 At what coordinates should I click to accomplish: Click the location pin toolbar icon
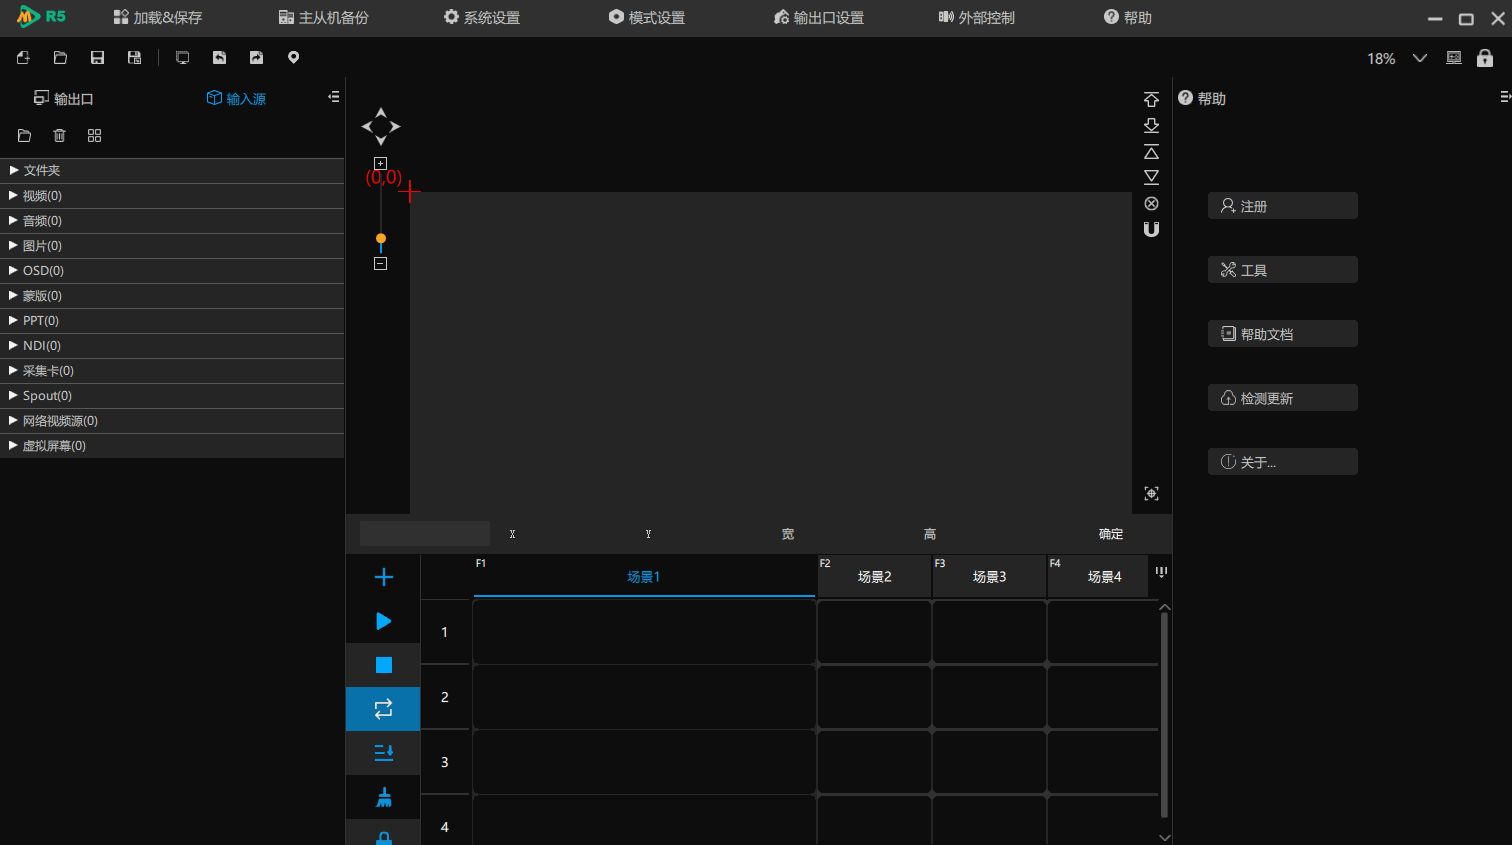pyautogui.click(x=293, y=58)
